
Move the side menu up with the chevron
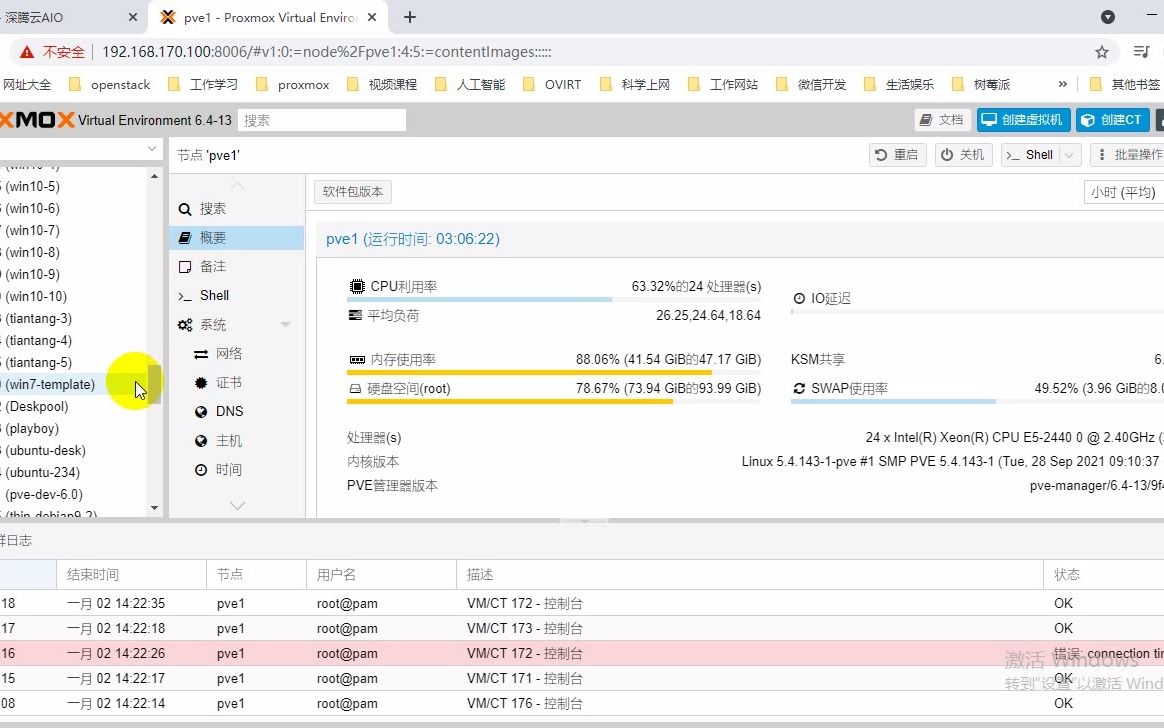point(237,185)
